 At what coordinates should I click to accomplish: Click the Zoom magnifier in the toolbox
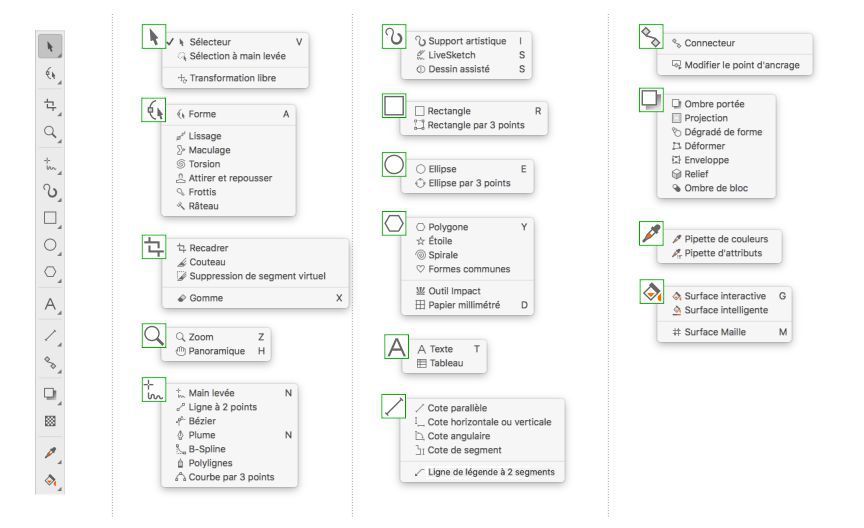(x=48, y=131)
